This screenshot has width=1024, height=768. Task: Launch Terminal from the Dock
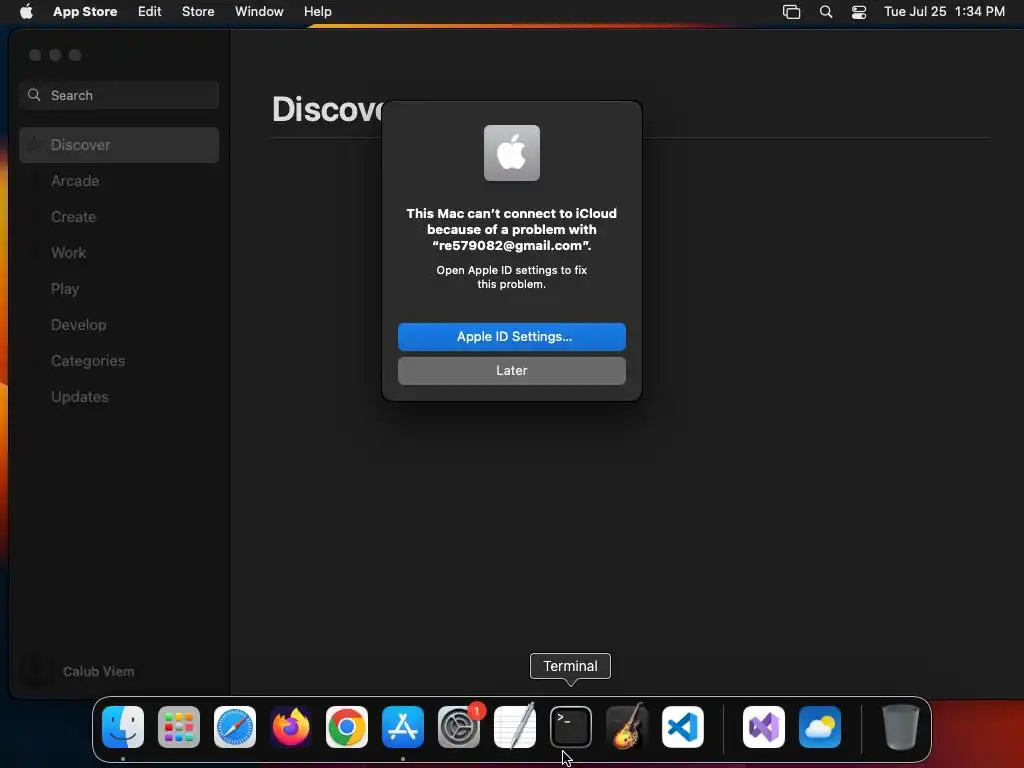coord(571,727)
